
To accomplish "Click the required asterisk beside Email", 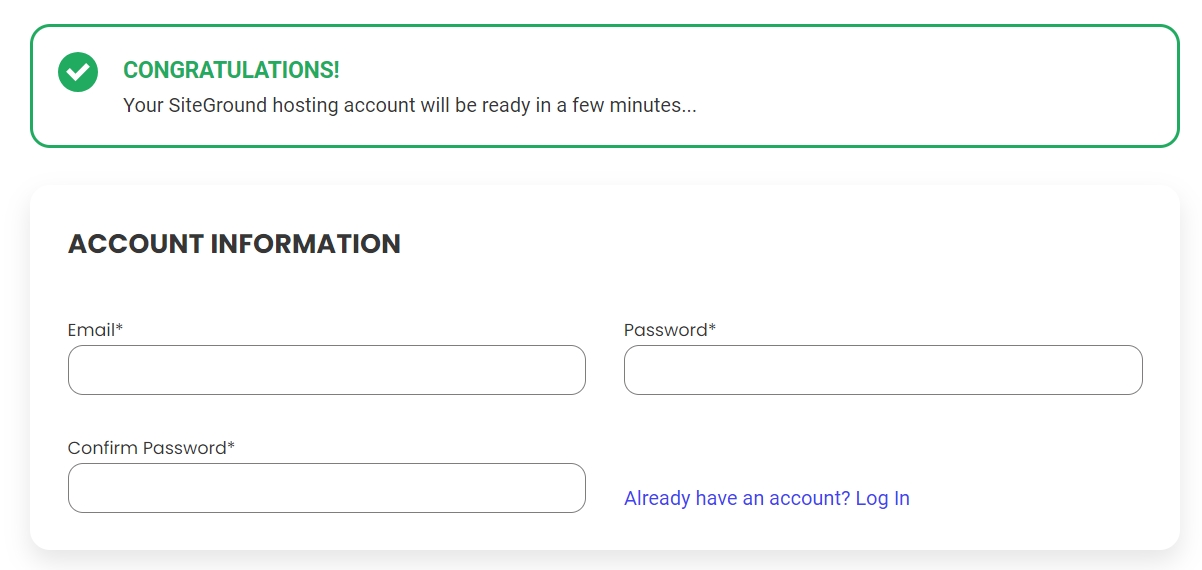I will (119, 328).
